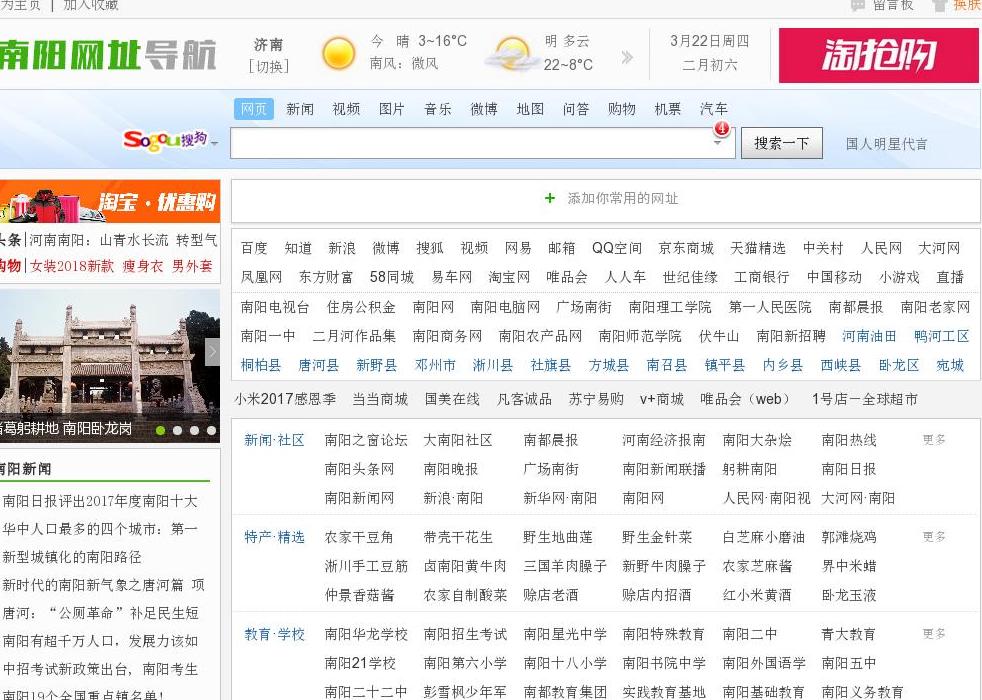The width and height of the screenshot is (982, 700).
Task: Click the sunny weather icon for today
Action: click(x=338, y=53)
